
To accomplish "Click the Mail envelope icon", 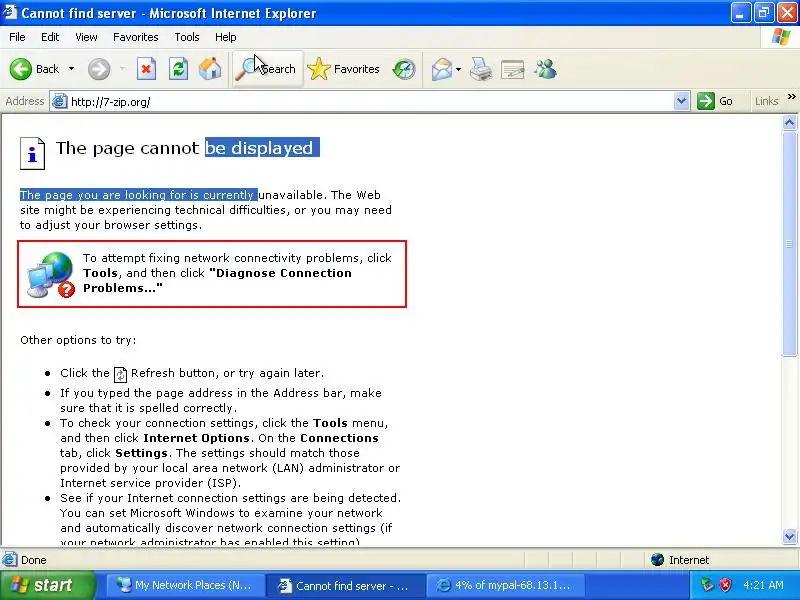I will tap(442, 69).
